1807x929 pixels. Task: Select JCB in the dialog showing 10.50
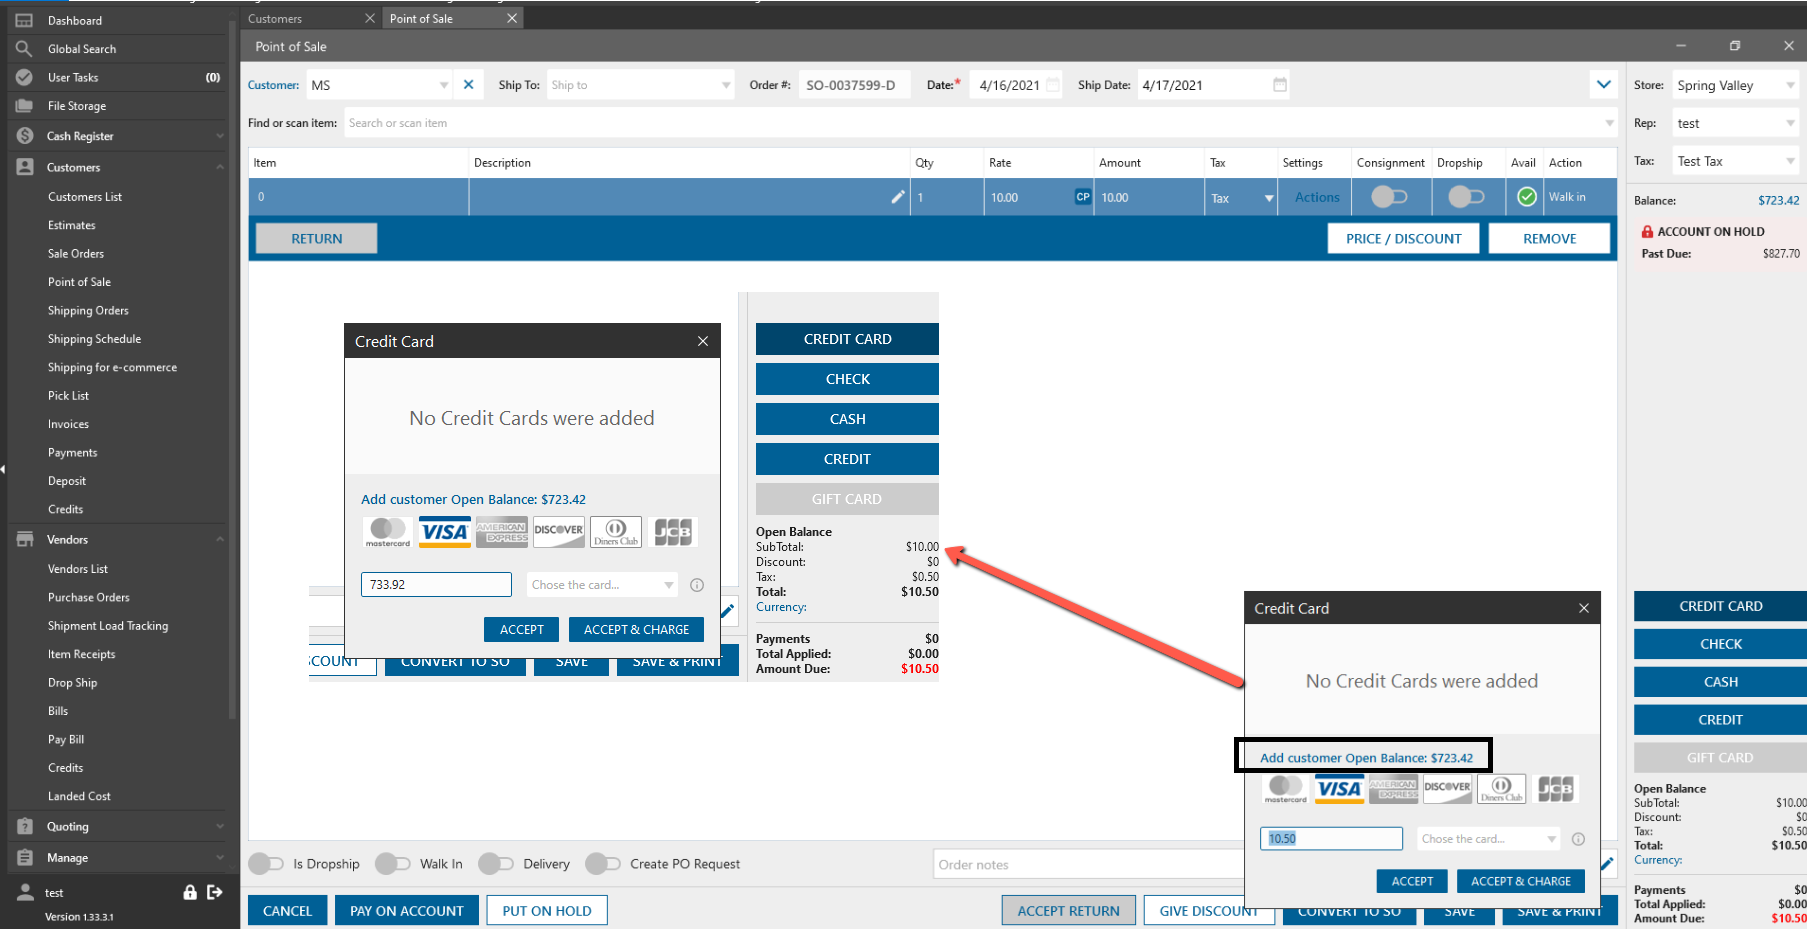tap(1556, 789)
